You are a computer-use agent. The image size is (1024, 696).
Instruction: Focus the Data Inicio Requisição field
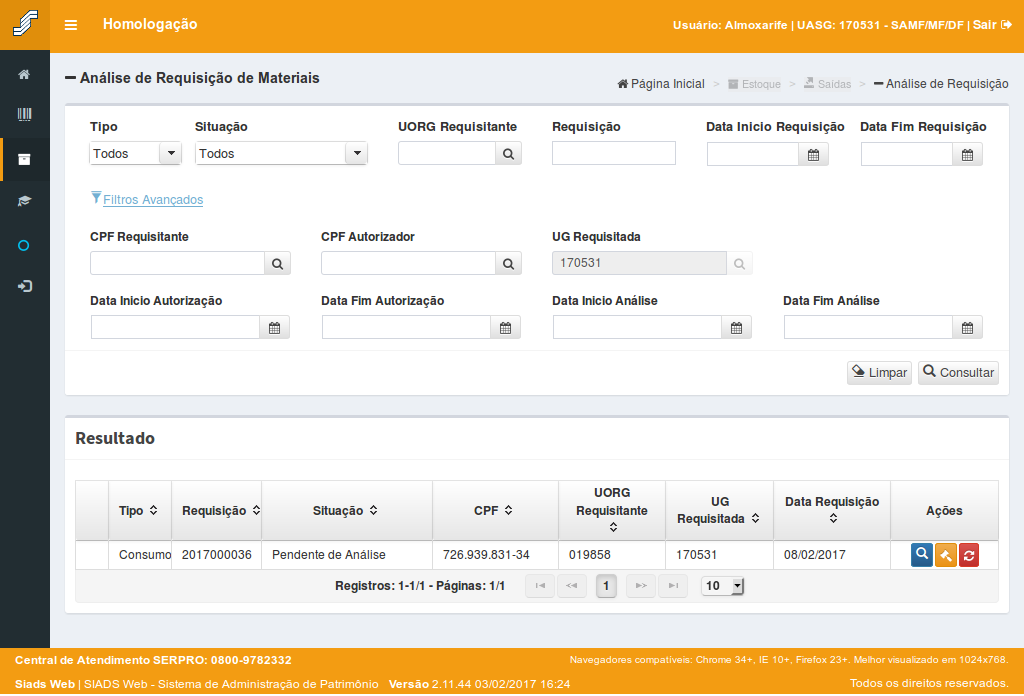753,155
